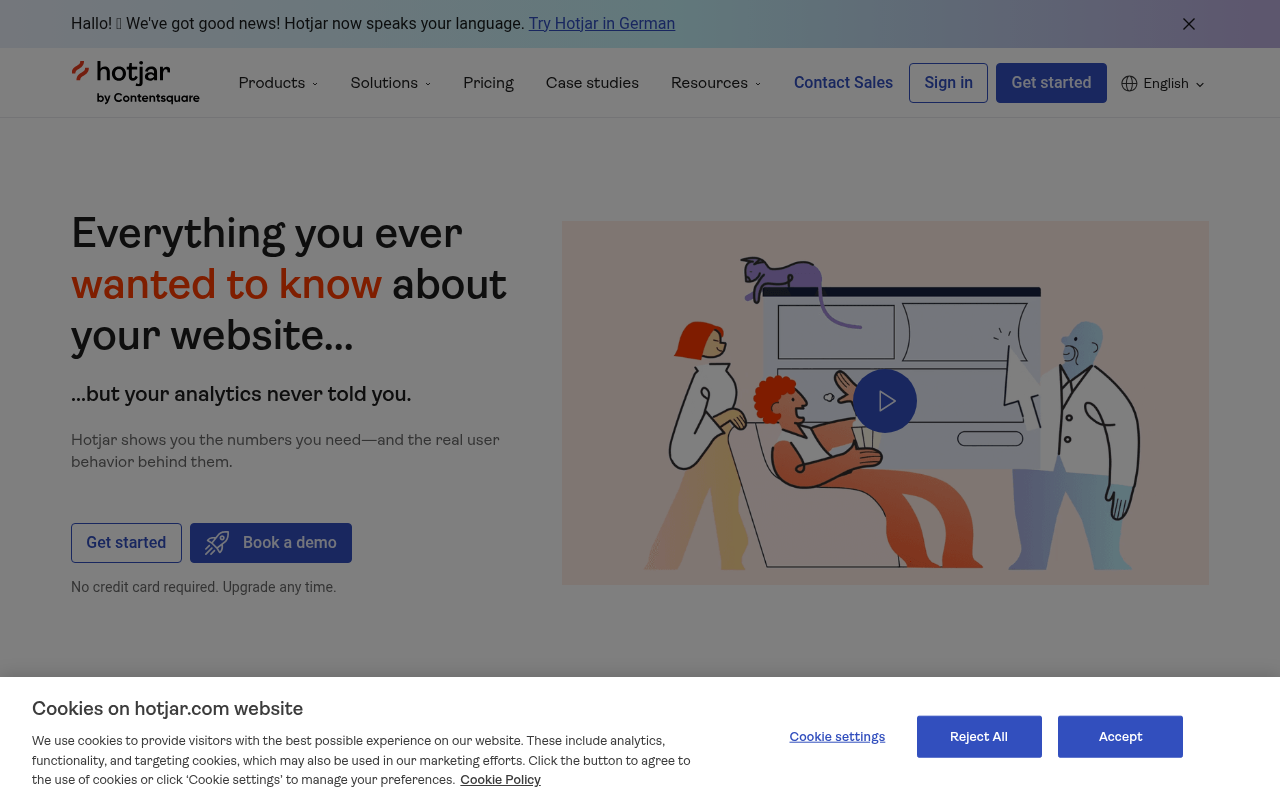
Task: Close the German language announcement banner
Action: coord(1189,24)
